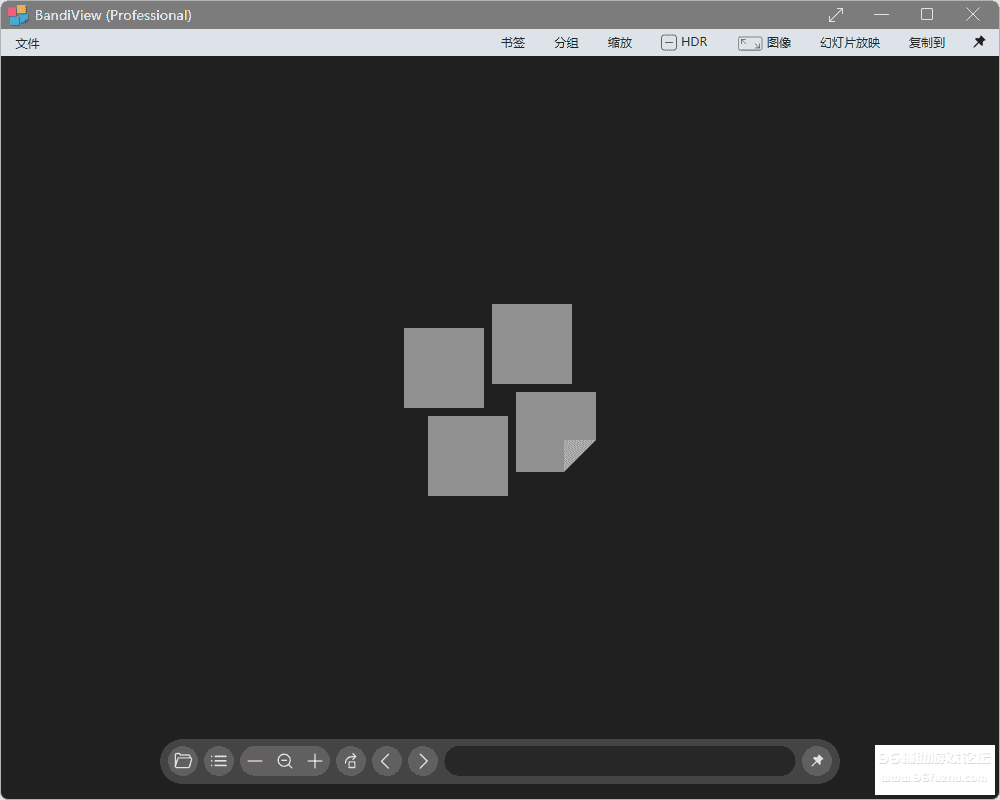This screenshot has height=800, width=1000.
Task: Go to previous image with left arrow
Action: 387,761
